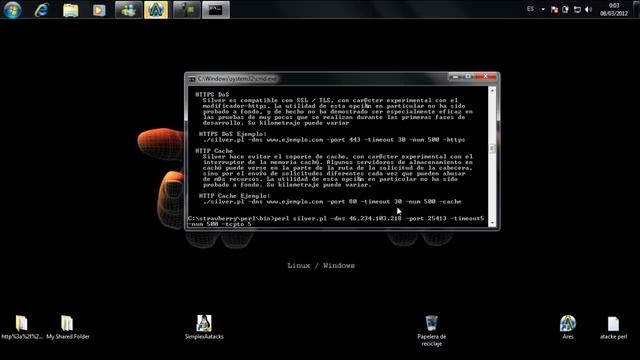Maximize the cmd.exe window
640x360 pixels.
(x=468, y=76)
